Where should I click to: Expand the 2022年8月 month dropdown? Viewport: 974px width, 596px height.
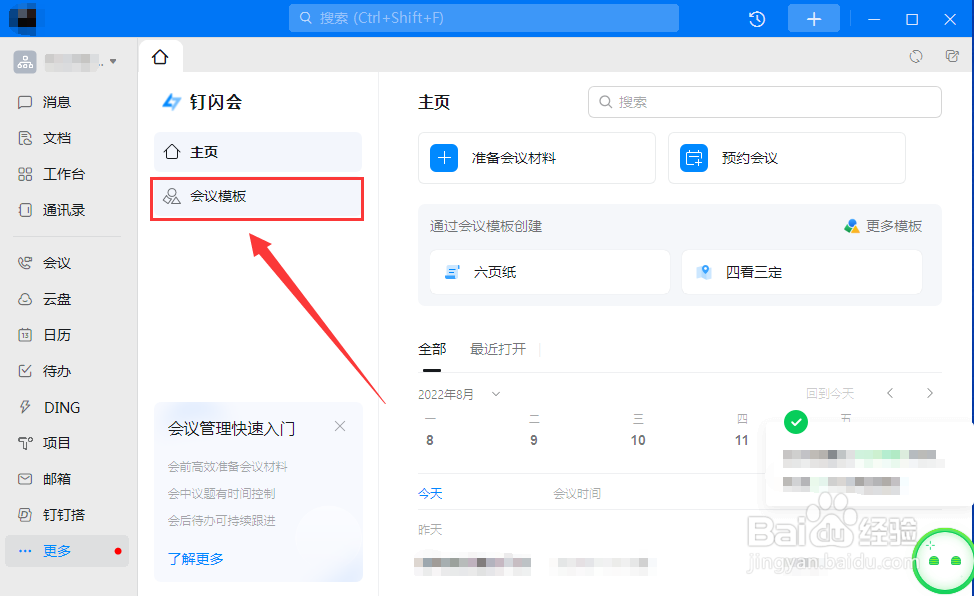coord(496,394)
